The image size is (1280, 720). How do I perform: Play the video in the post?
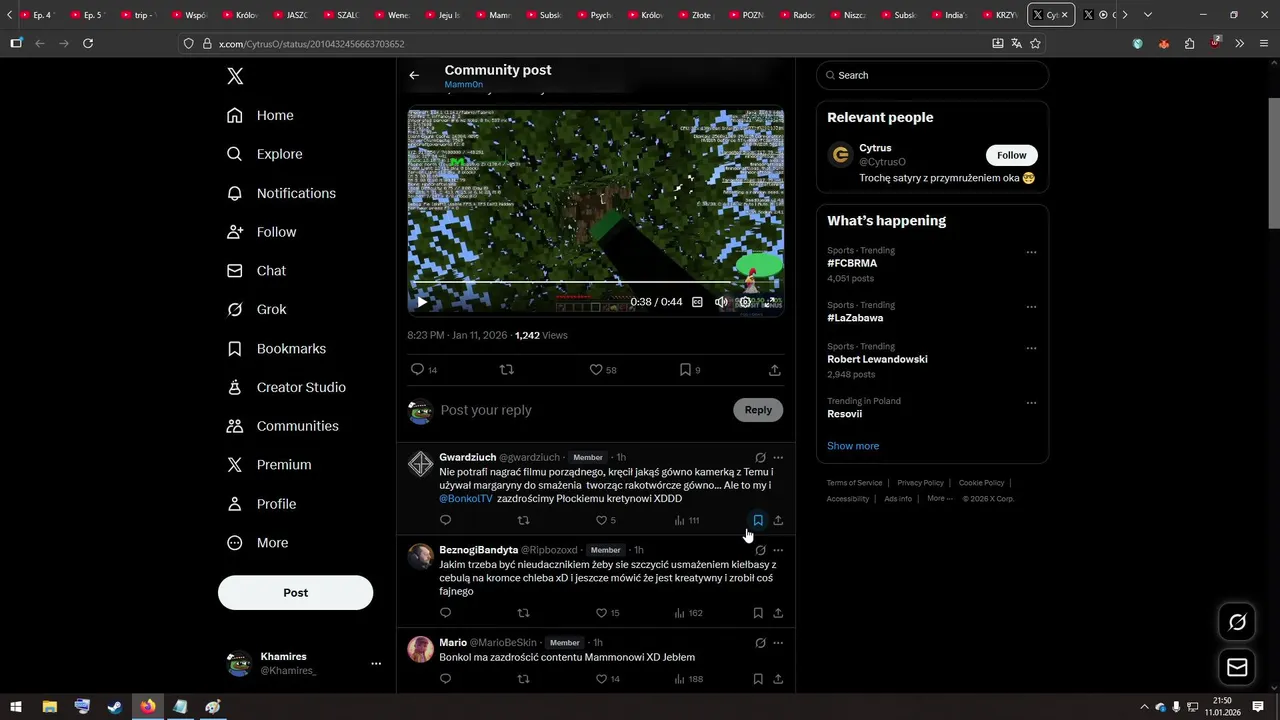422,302
